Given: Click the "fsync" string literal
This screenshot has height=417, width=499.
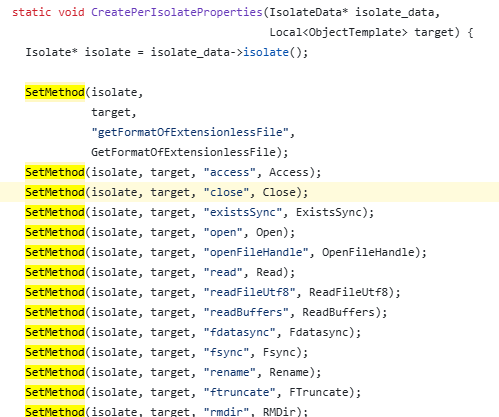Looking at the screenshot, I should [226, 352].
